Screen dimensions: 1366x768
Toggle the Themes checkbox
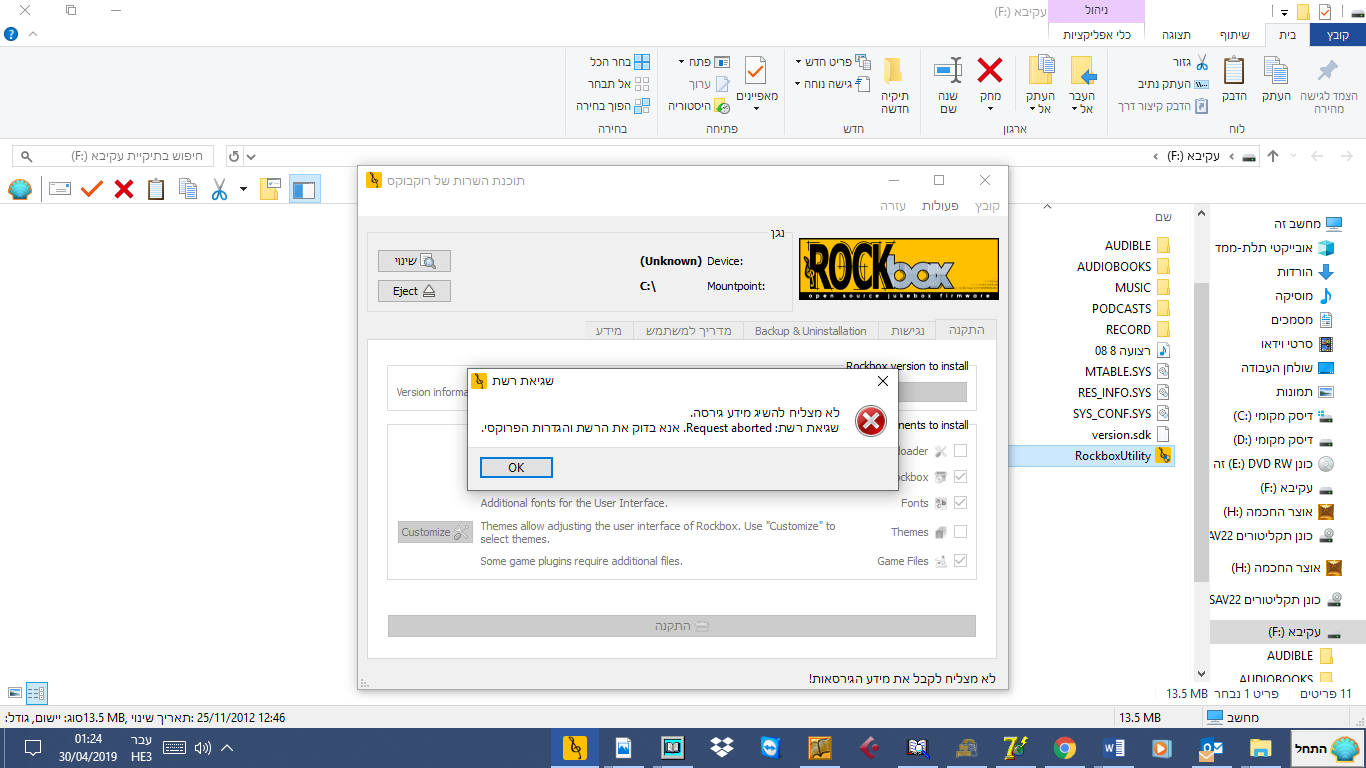pos(960,532)
